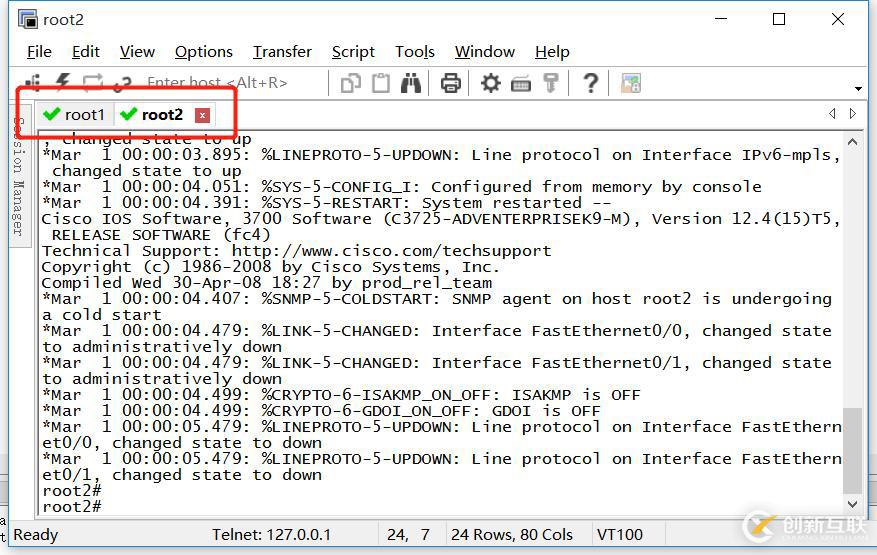The width and height of the screenshot is (877, 555).
Task: Open the Help menu
Action: point(552,51)
